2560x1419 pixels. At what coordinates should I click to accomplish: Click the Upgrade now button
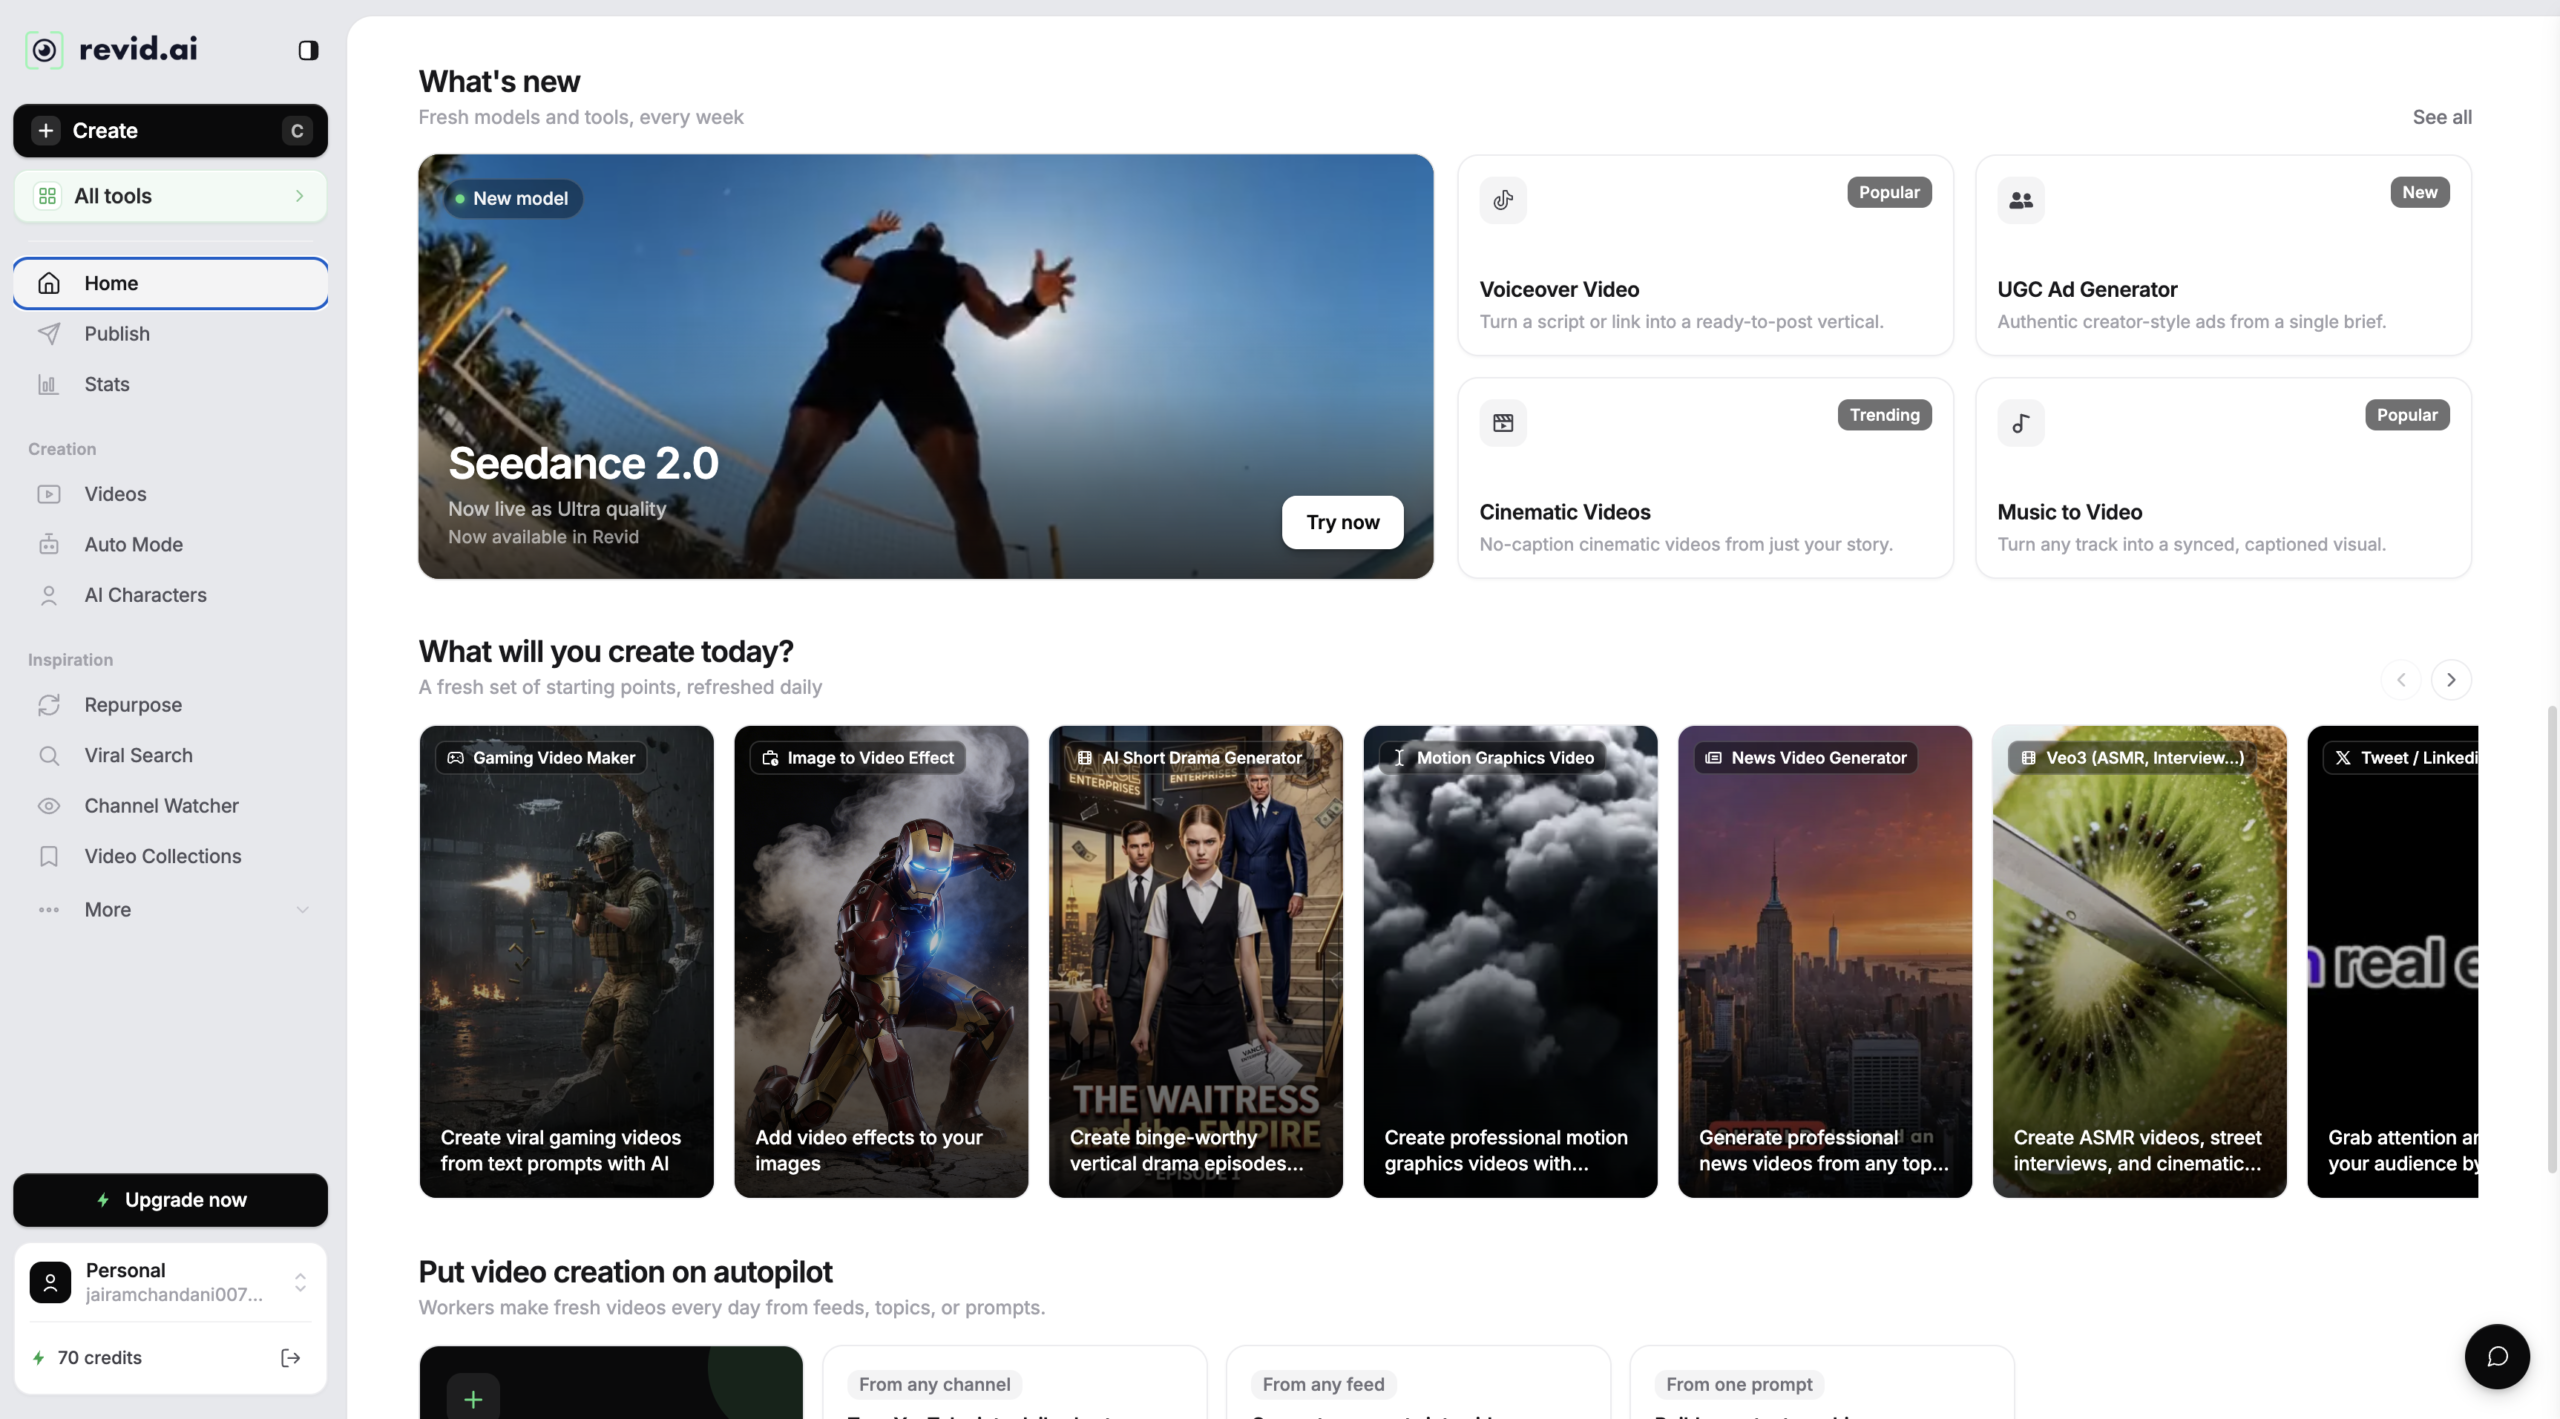pos(170,1200)
